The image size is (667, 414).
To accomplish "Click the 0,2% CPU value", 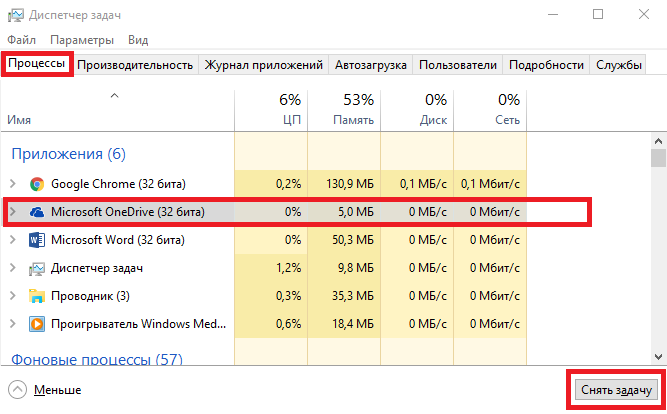I will pos(288,184).
